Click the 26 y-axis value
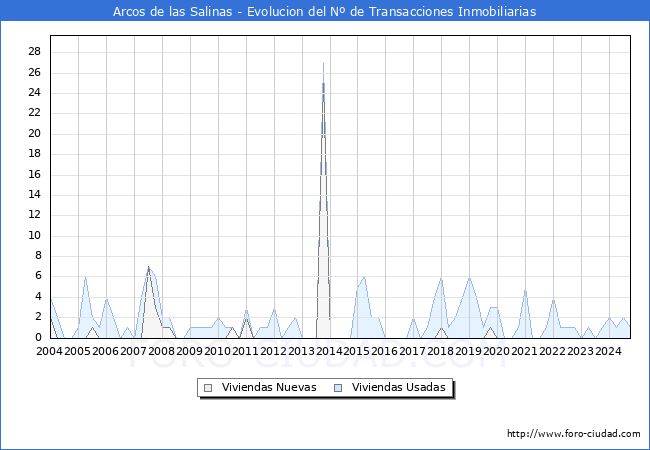 click(35, 73)
